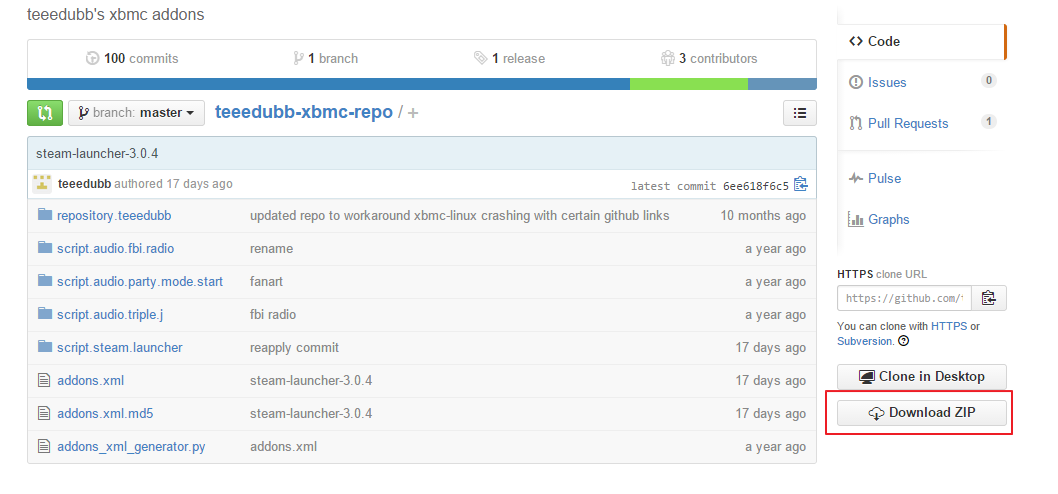Open 'addons.xml' commit message in generator row
This screenshot has width=1058, height=494.
pos(283,447)
